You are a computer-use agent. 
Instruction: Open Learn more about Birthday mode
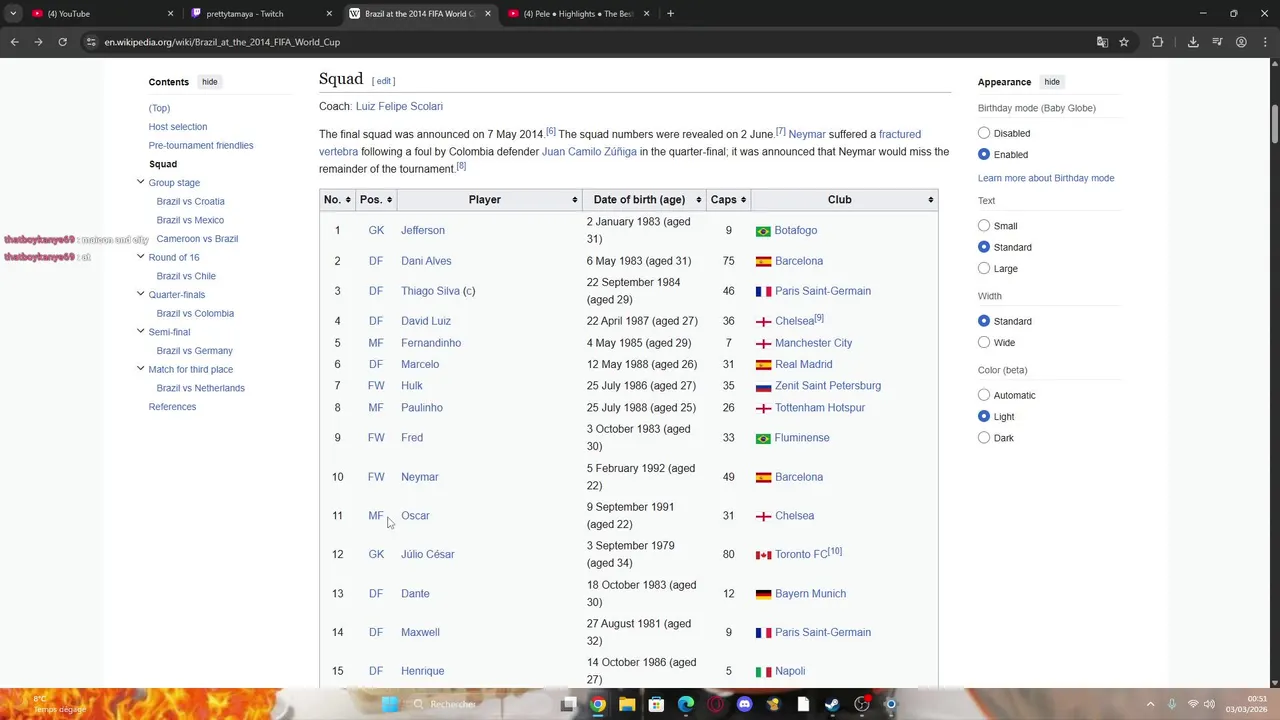[1046, 178]
